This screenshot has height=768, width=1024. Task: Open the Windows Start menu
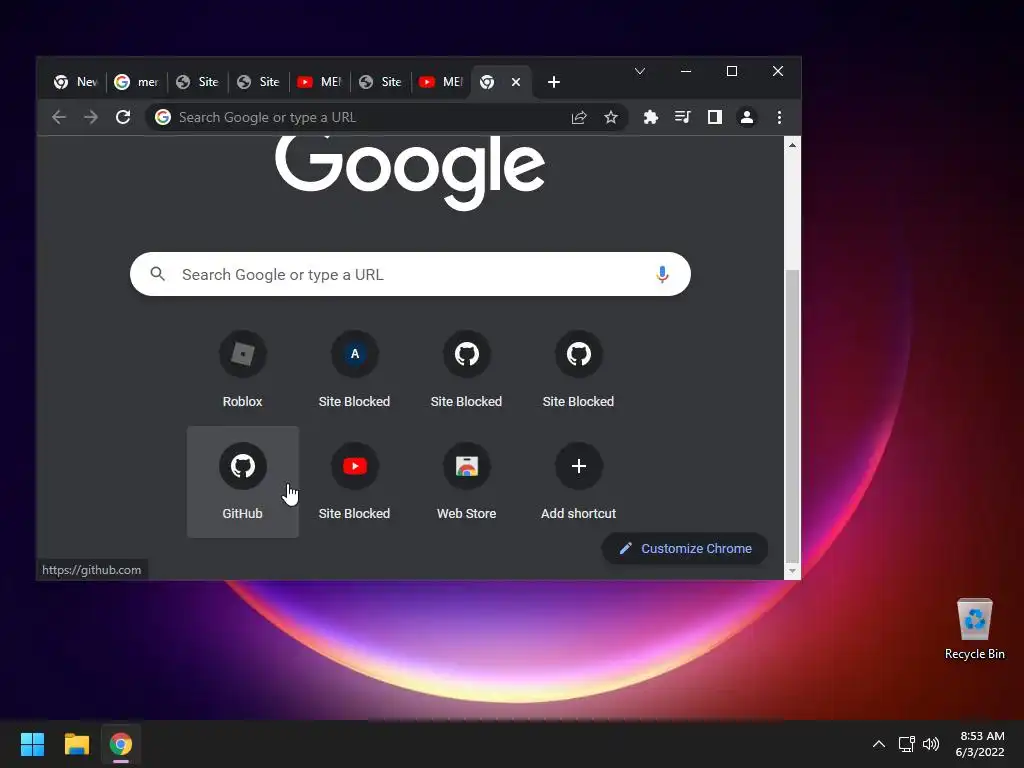pos(32,744)
